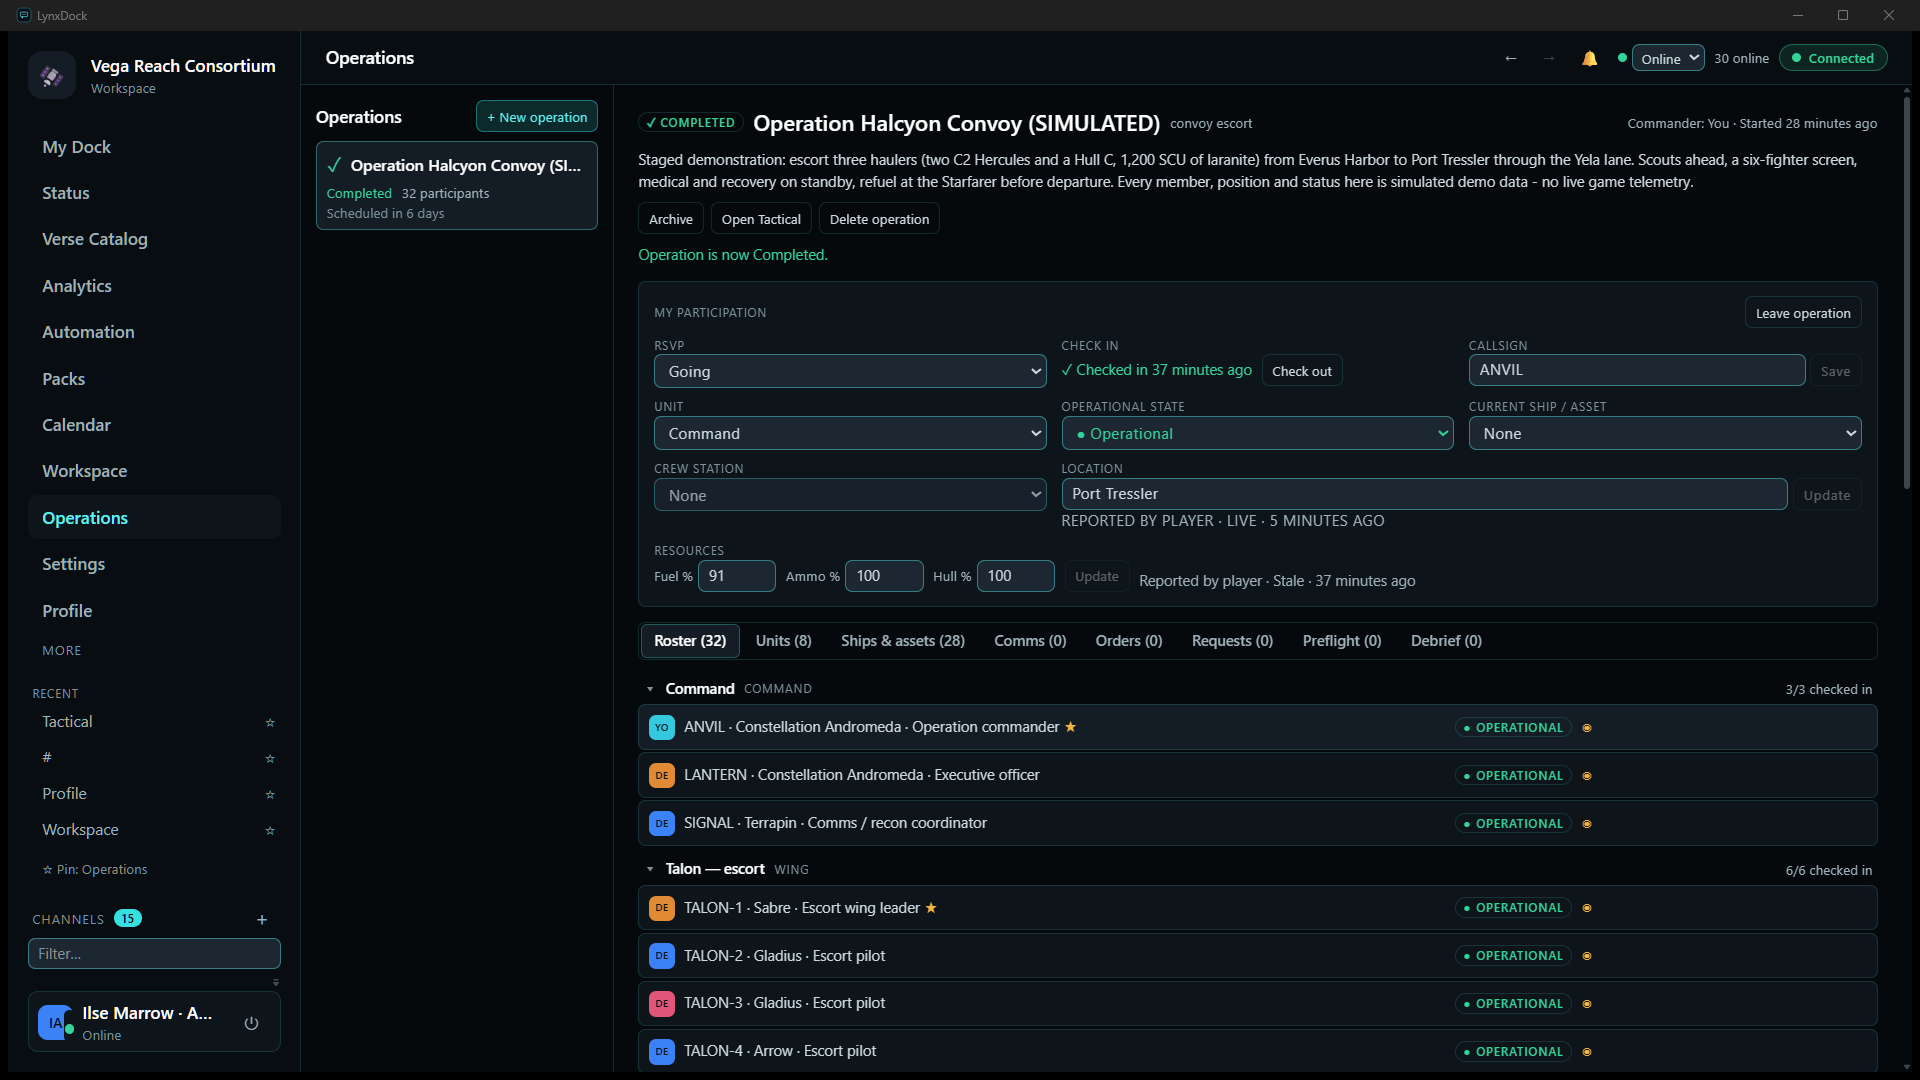Click the status dot icon in TALON-1 row
This screenshot has width=1920, height=1080.
(x=1587, y=908)
